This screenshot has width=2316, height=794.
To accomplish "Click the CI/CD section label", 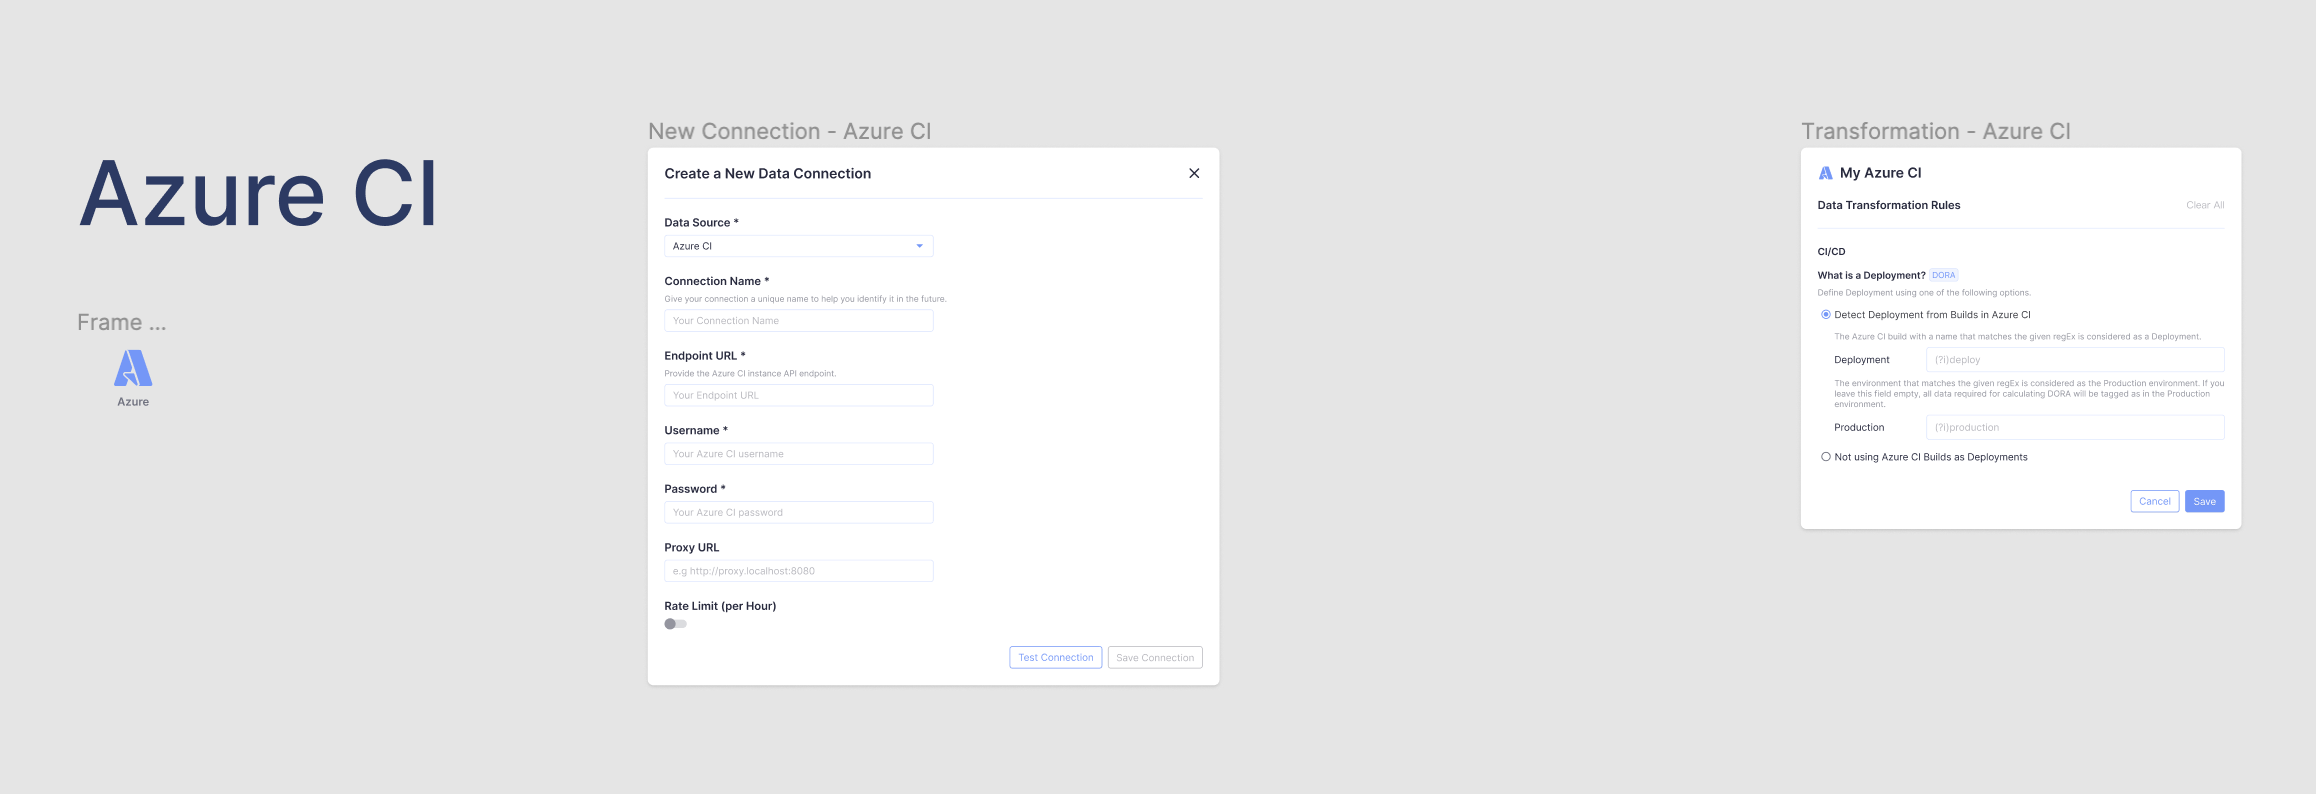I will pyautogui.click(x=1831, y=252).
